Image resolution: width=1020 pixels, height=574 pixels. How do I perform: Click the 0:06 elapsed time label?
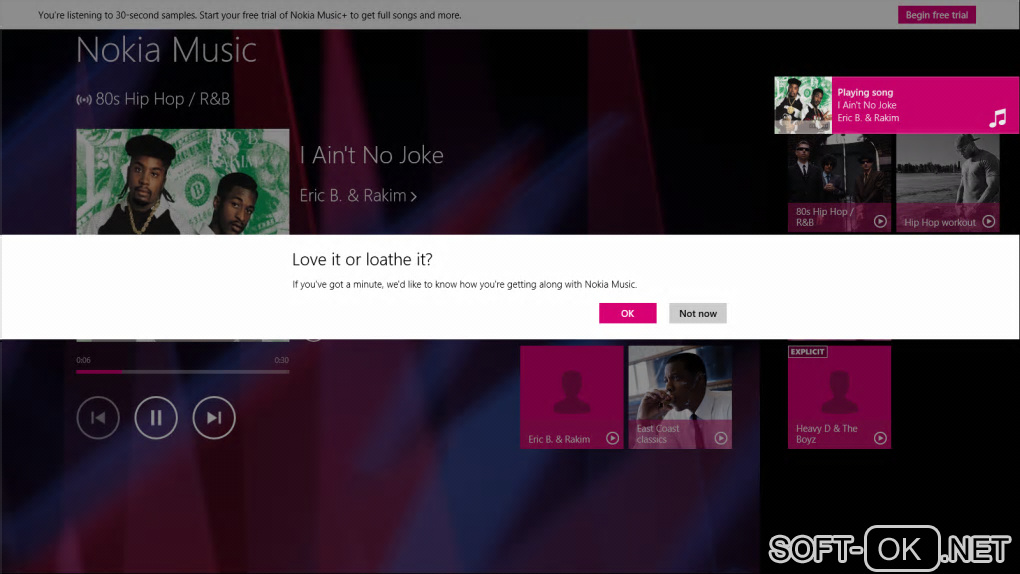(83, 360)
